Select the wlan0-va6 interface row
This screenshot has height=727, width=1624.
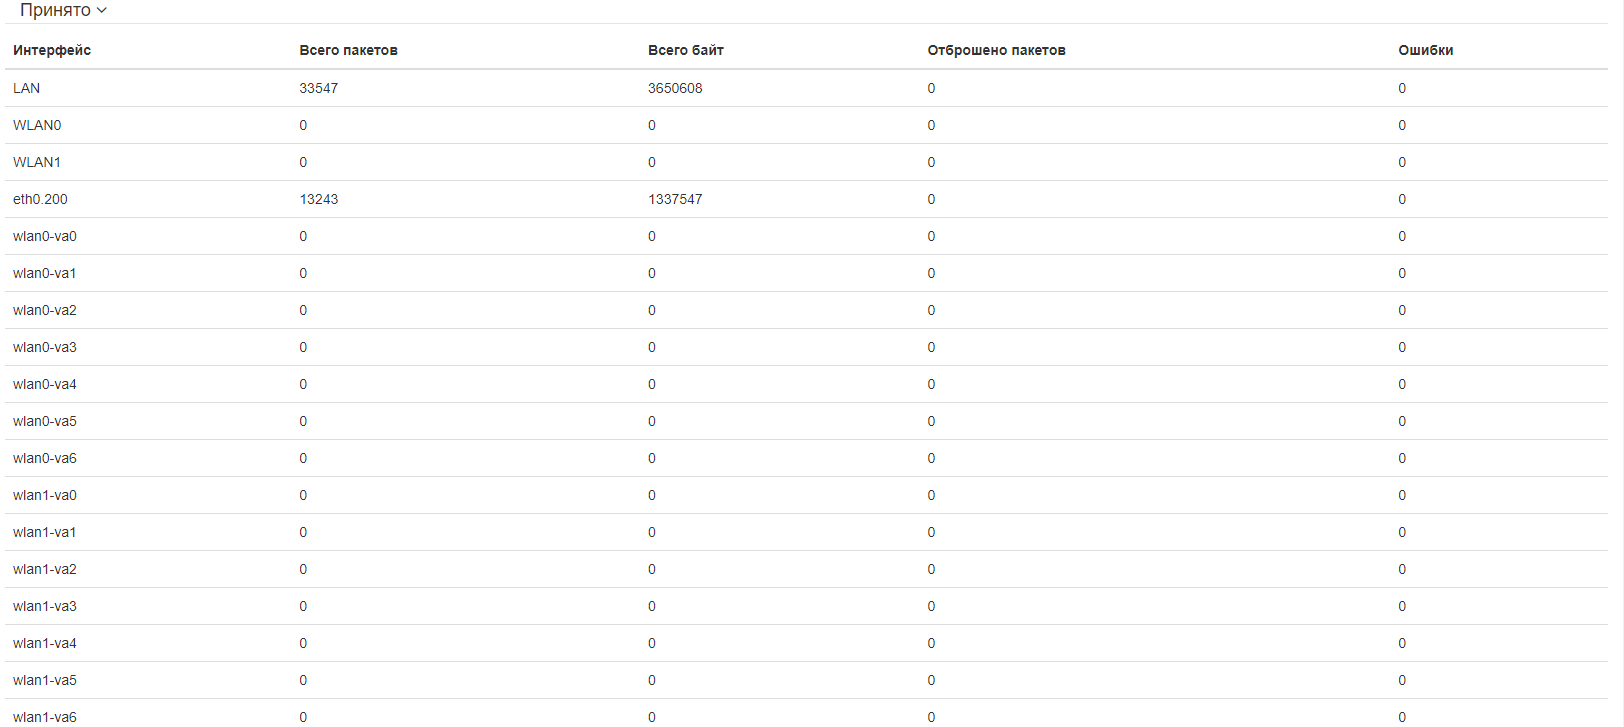click(45, 458)
